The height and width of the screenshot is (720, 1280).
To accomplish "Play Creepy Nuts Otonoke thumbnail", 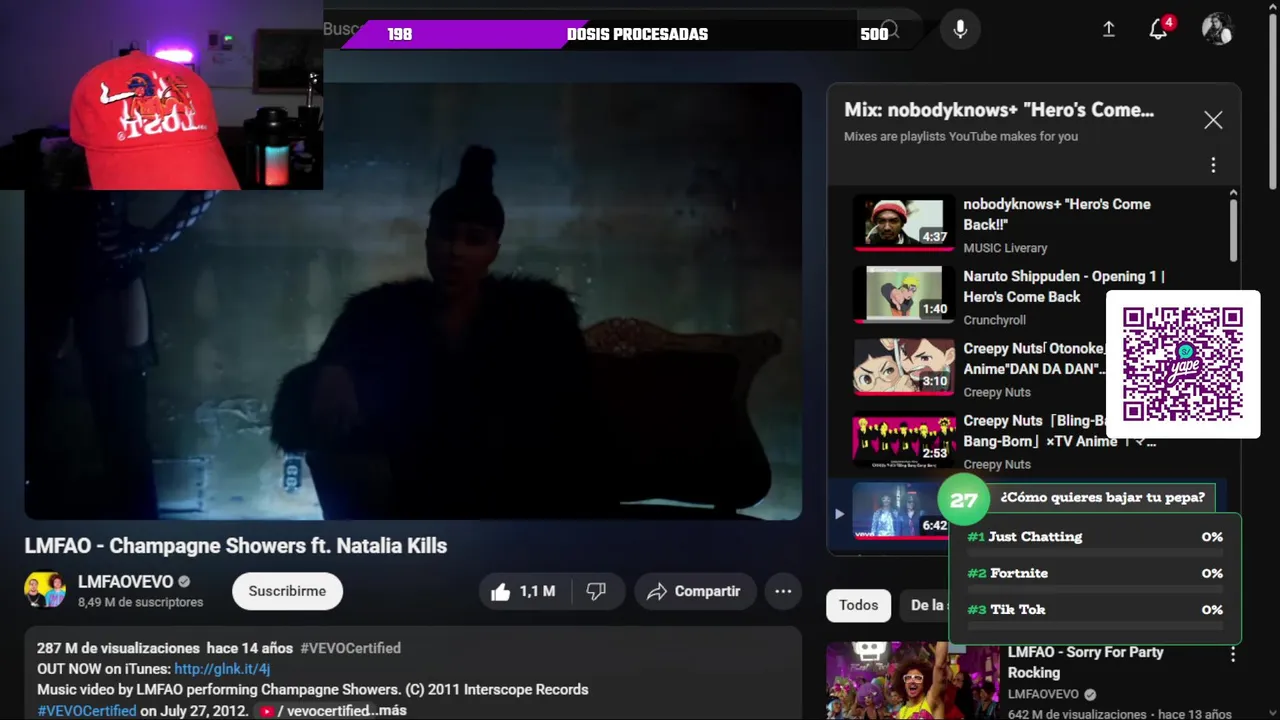I will click(904, 366).
